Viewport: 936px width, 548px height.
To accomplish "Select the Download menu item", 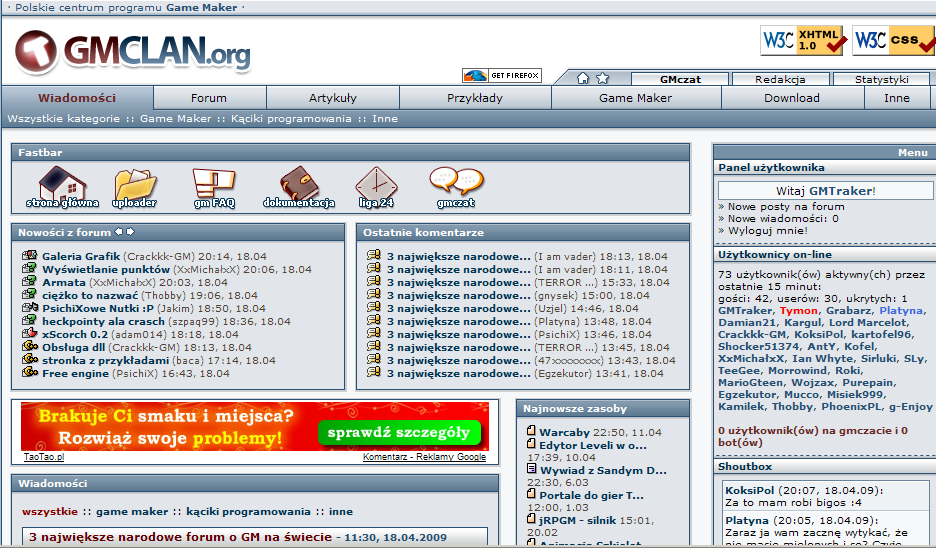I will [x=791, y=98].
